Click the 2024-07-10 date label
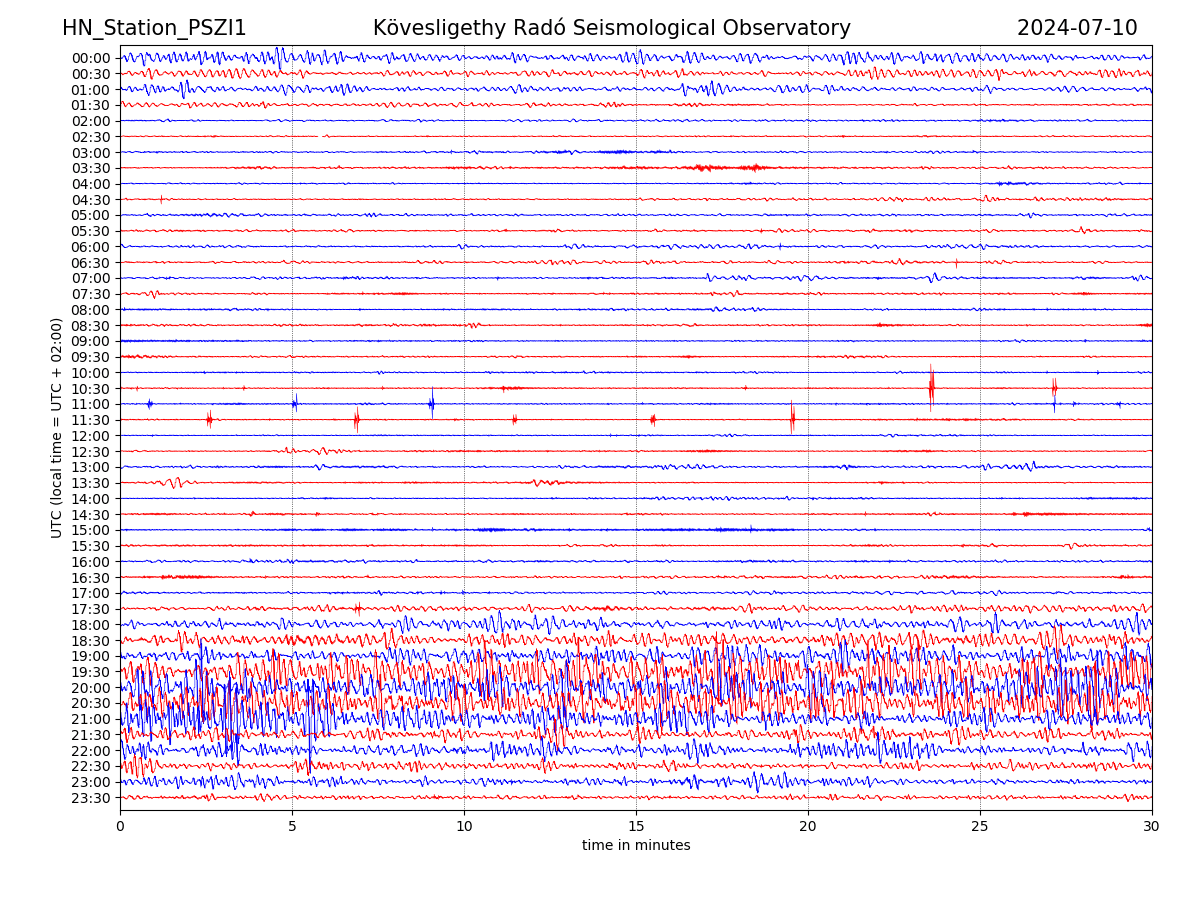Image resolution: width=1200 pixels, height=900 pixels. pos(1076,28)
